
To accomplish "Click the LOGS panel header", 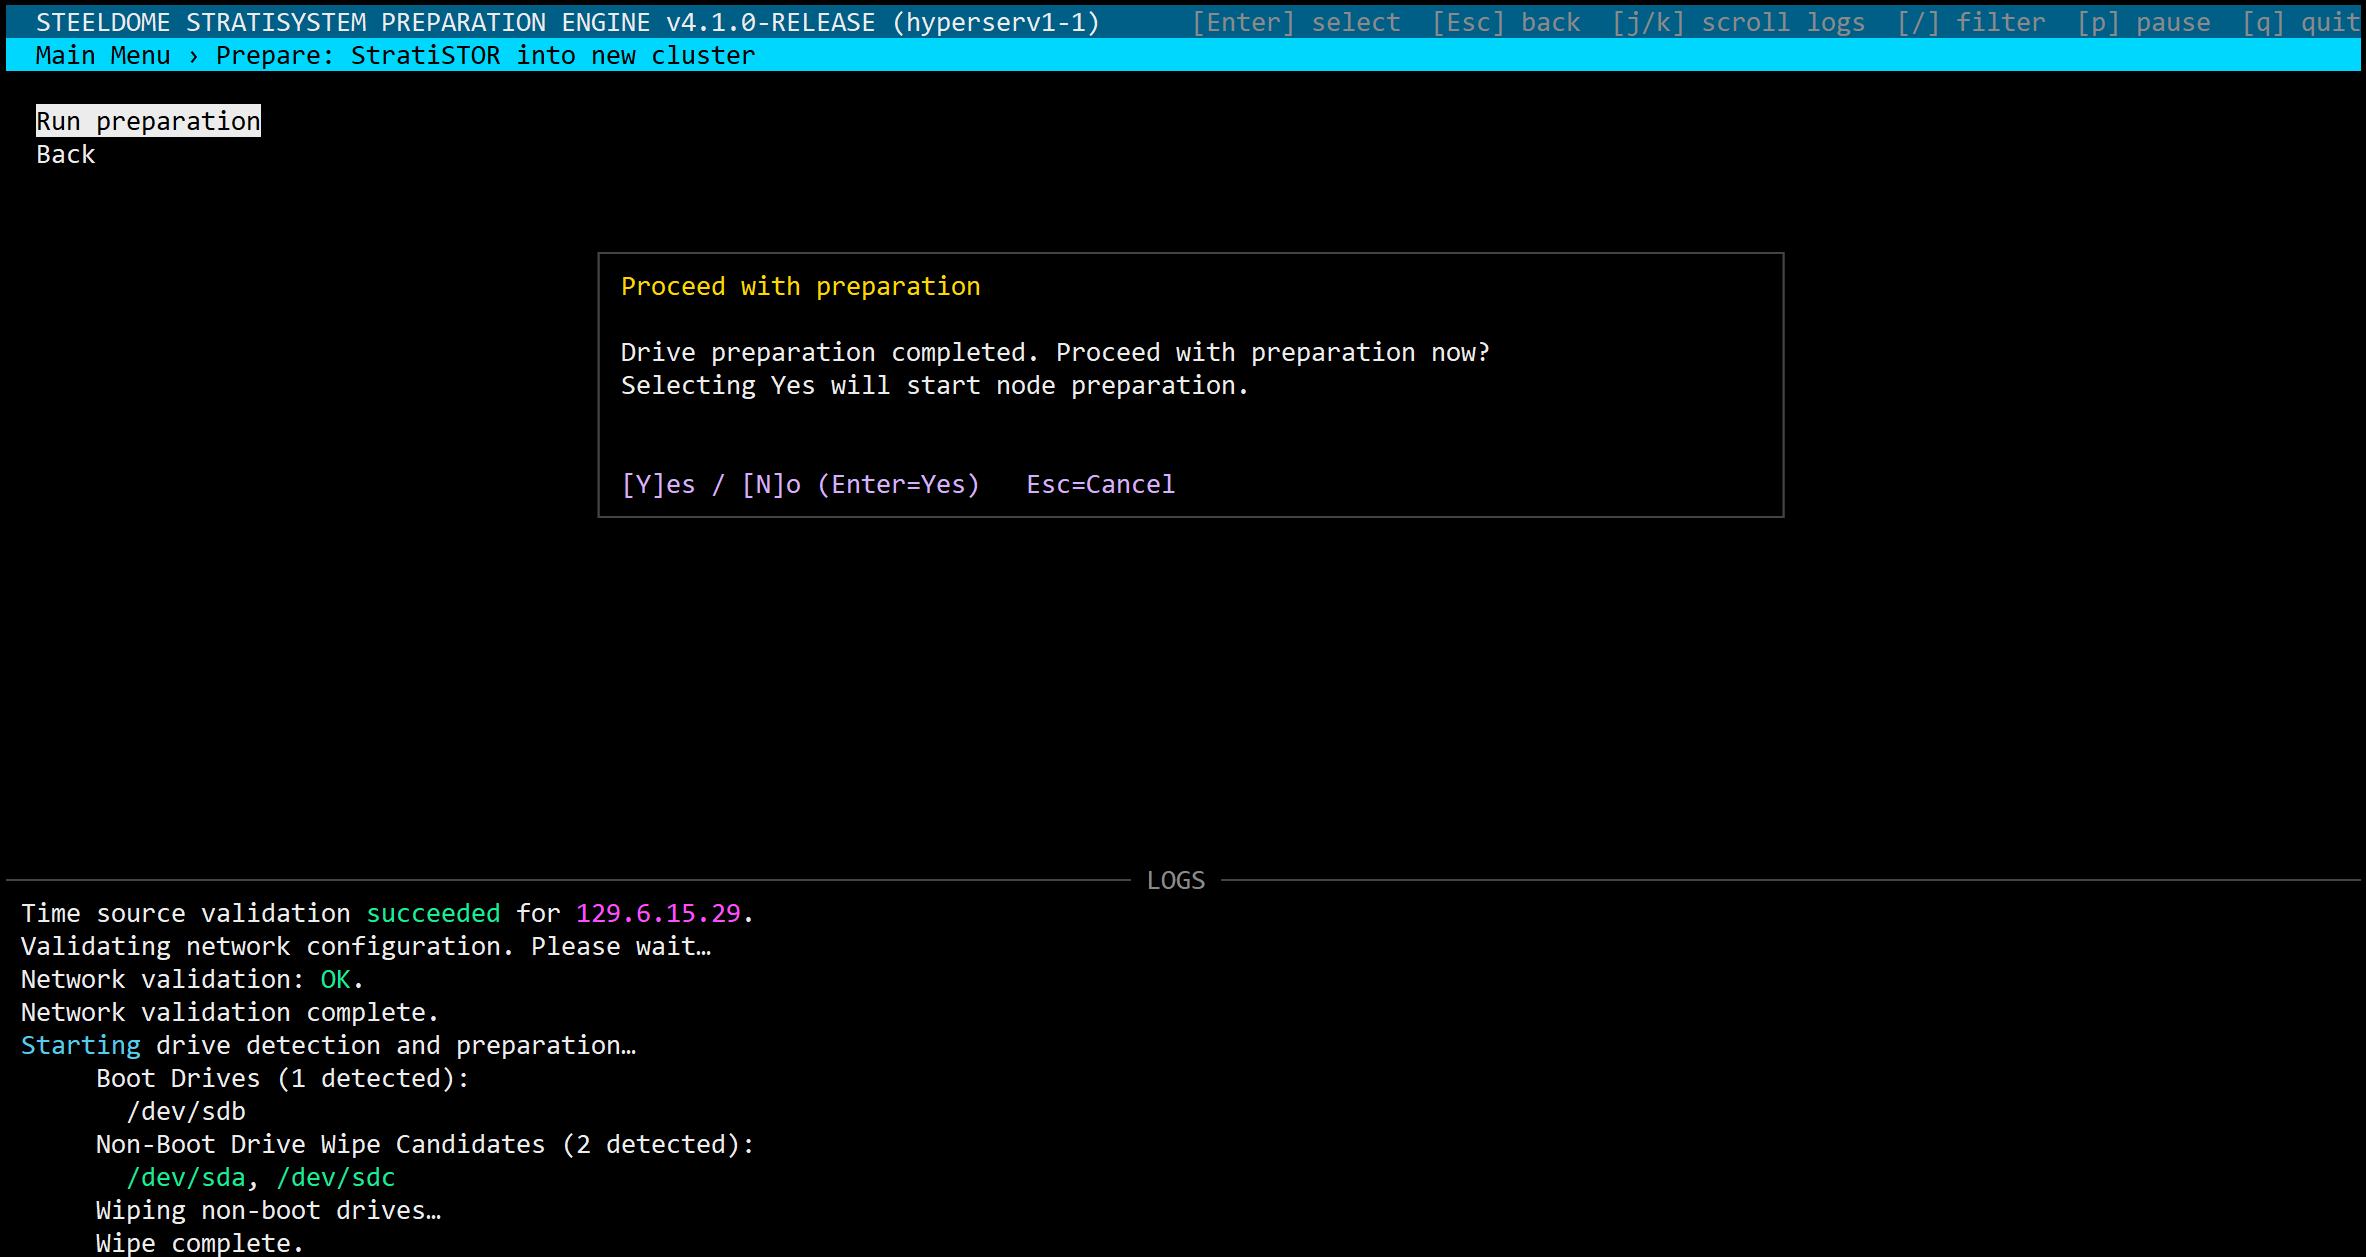I will click(1175, 881).
